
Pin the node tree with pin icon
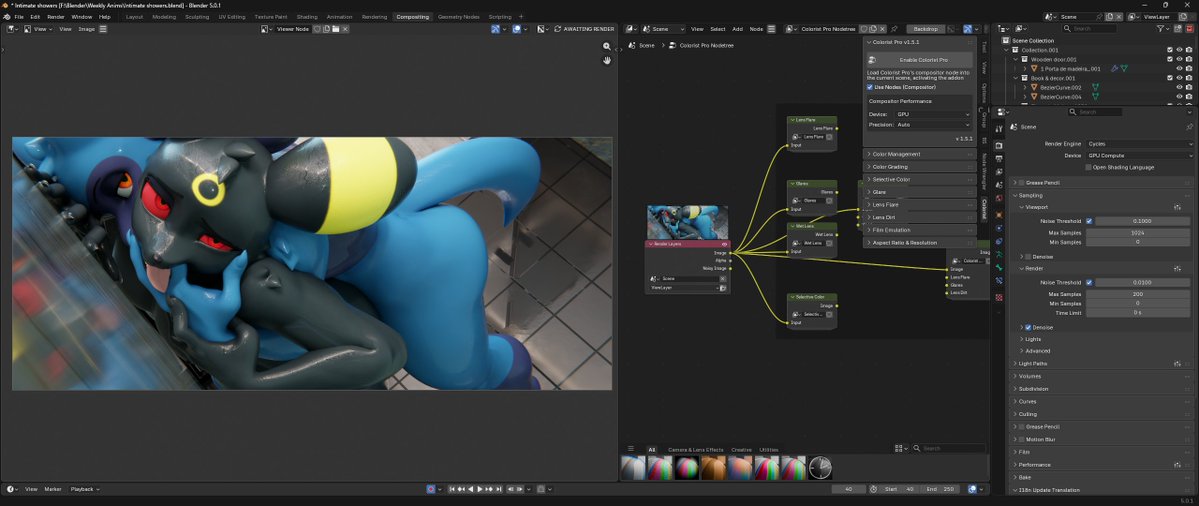click(x=894, y=28)
